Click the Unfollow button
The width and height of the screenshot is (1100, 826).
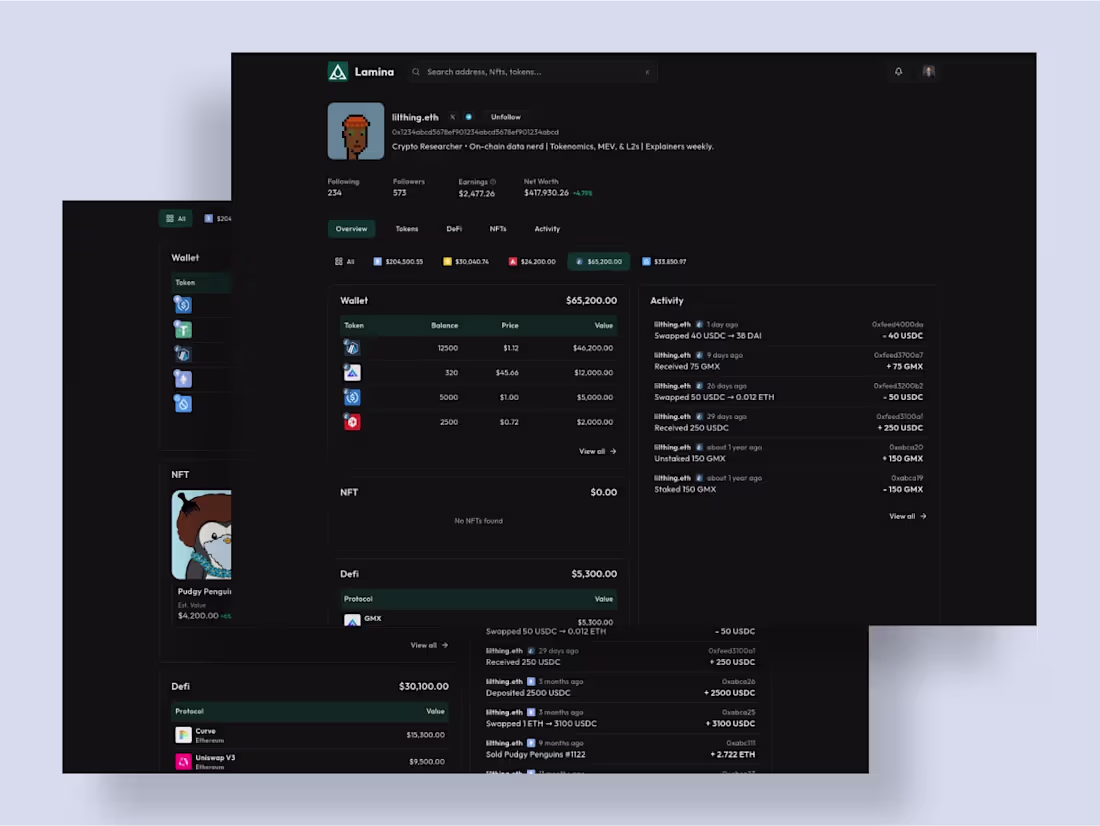[x=506, y=117]
